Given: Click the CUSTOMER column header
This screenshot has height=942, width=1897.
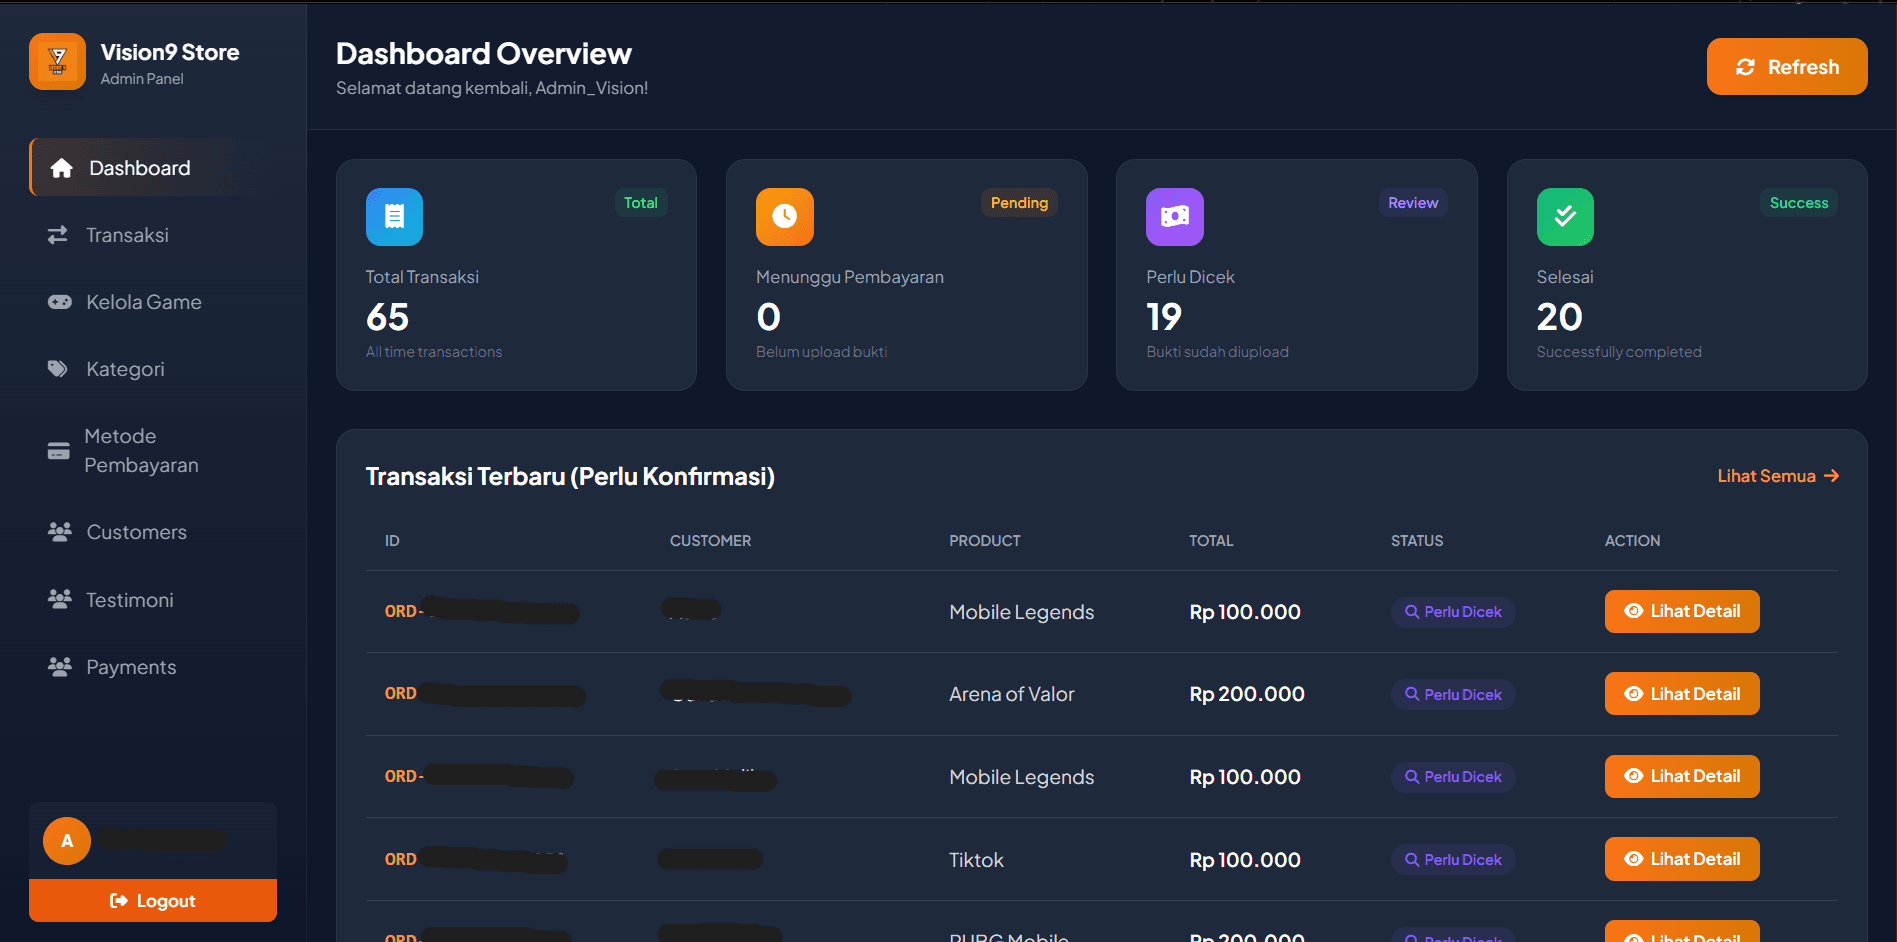Looking at the screenshot, I should pos(710,541).
